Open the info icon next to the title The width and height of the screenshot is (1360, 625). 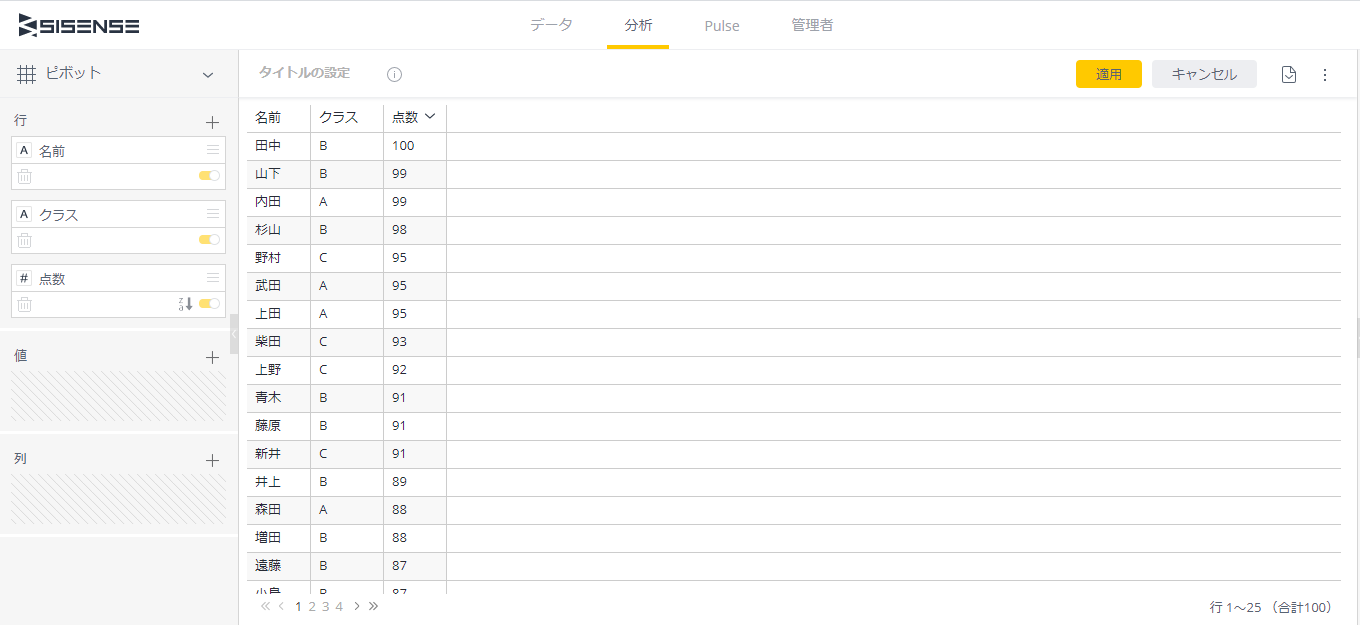[x=394, y=74]
